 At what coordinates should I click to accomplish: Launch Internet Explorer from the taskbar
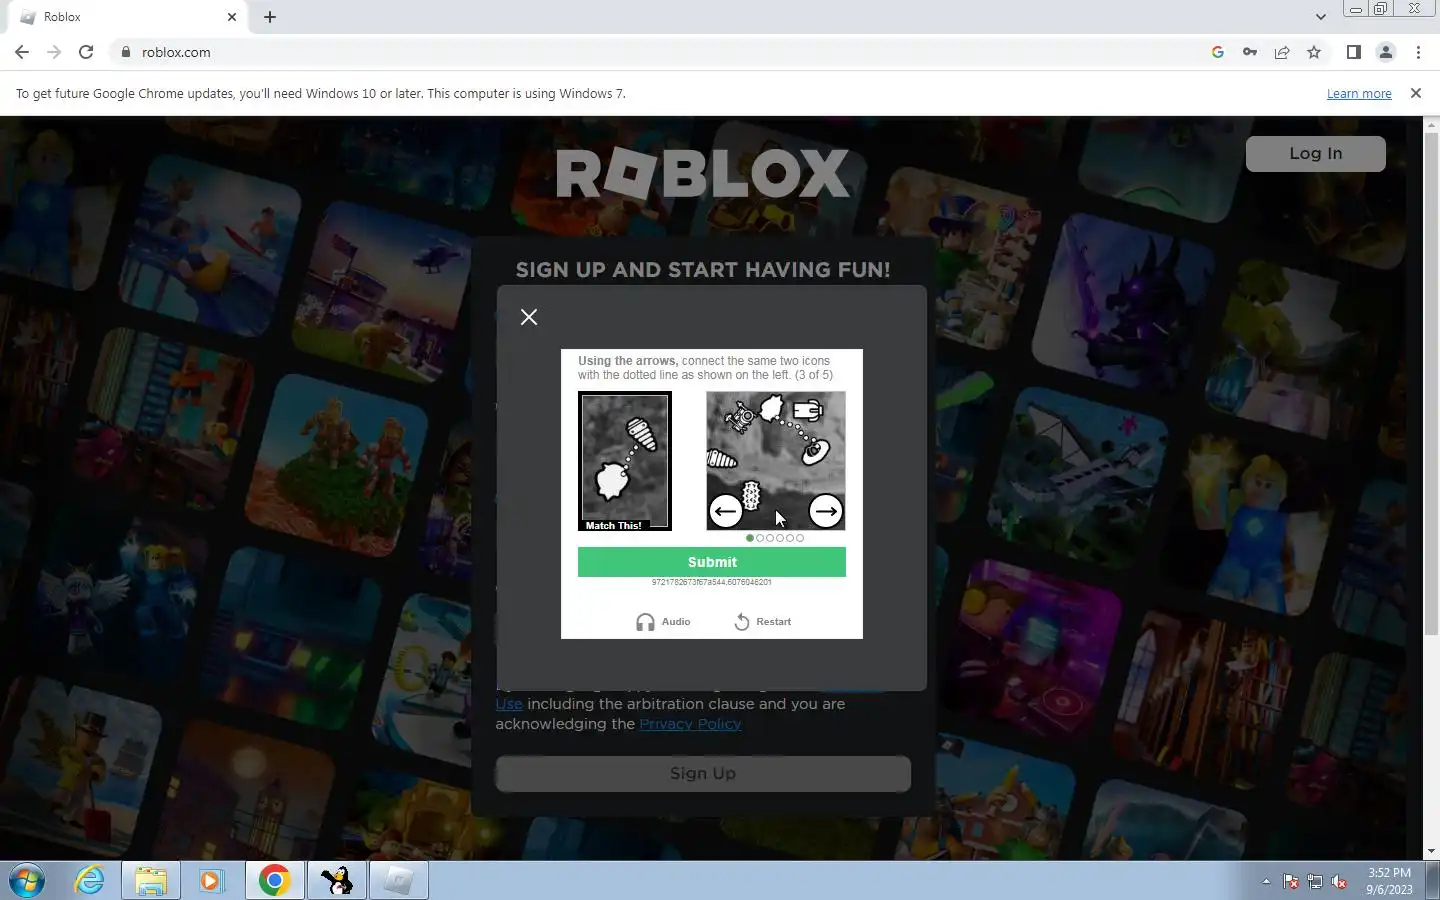pos(90,881)
